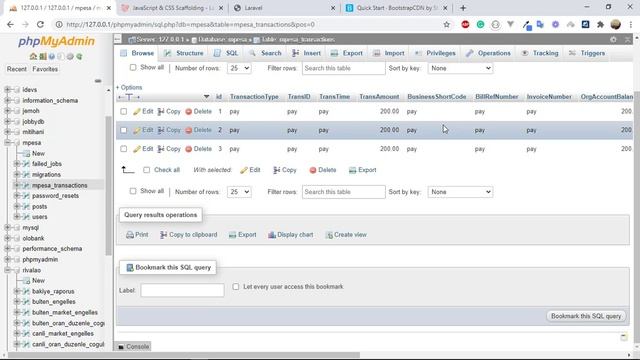Click the browser address bar URL
The image size is (640, 360).
click(x=190, y=24)
